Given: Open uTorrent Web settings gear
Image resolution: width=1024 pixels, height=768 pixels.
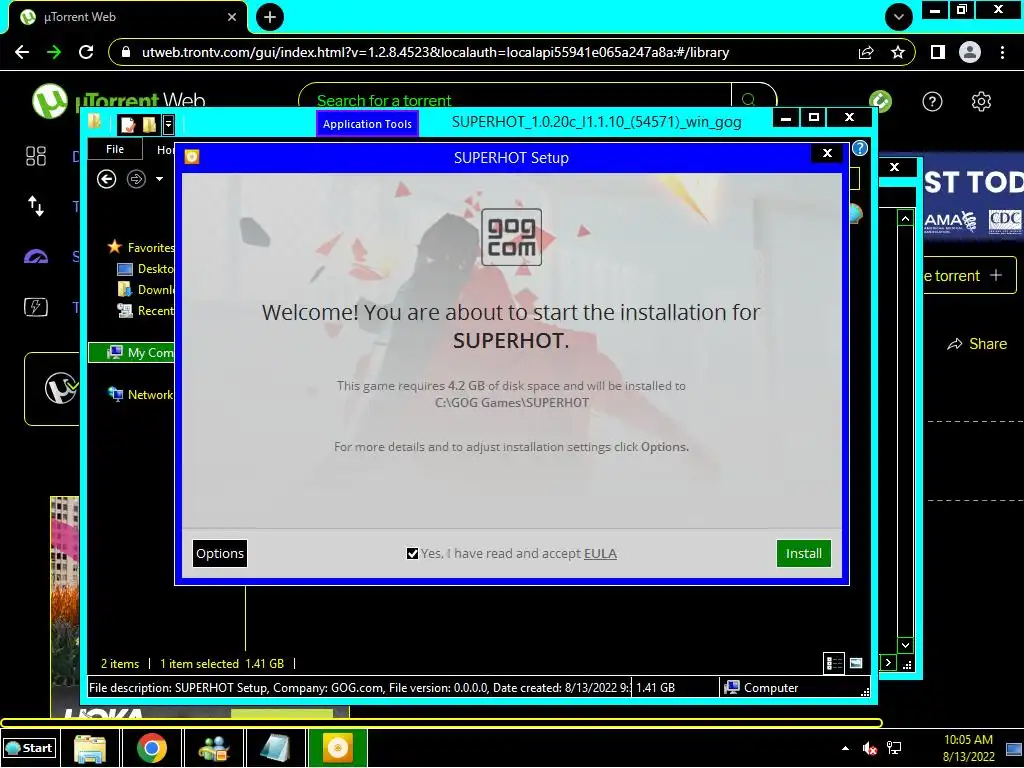Looking at the screenshot, I should pyautogui.click(x=981, y=102).
